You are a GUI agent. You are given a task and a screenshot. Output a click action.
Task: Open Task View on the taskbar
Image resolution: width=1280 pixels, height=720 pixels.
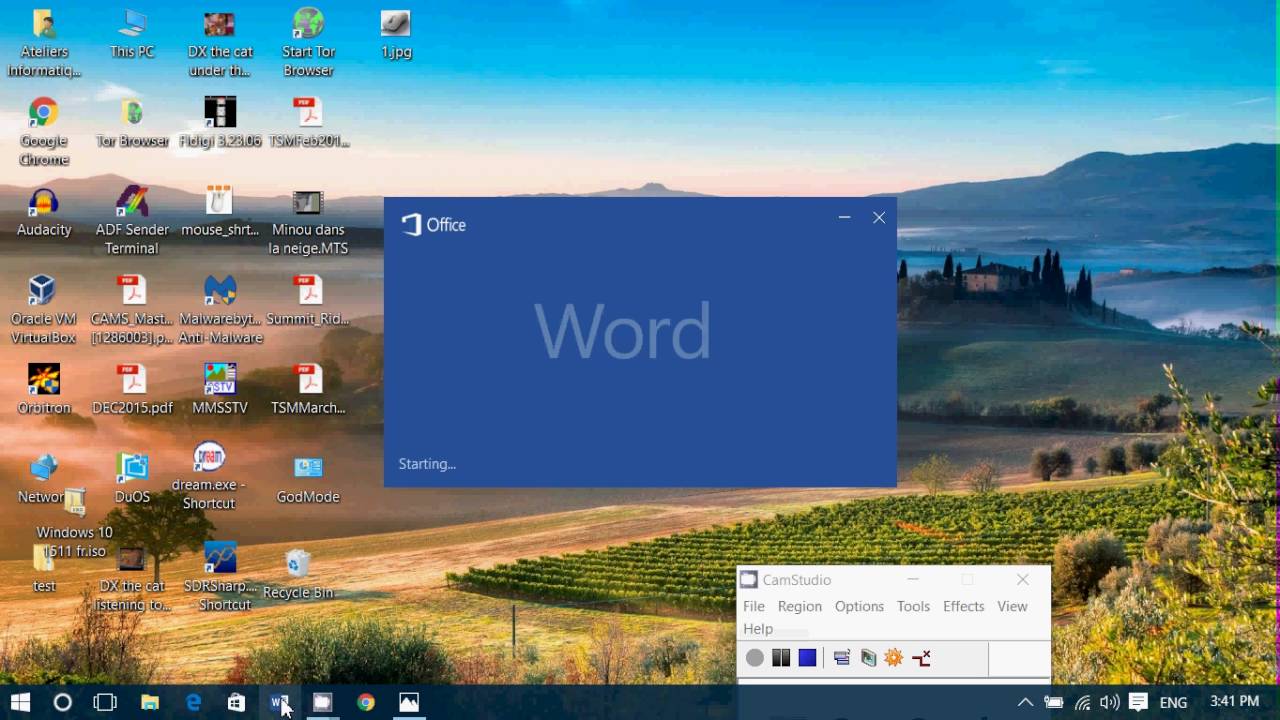105,703
